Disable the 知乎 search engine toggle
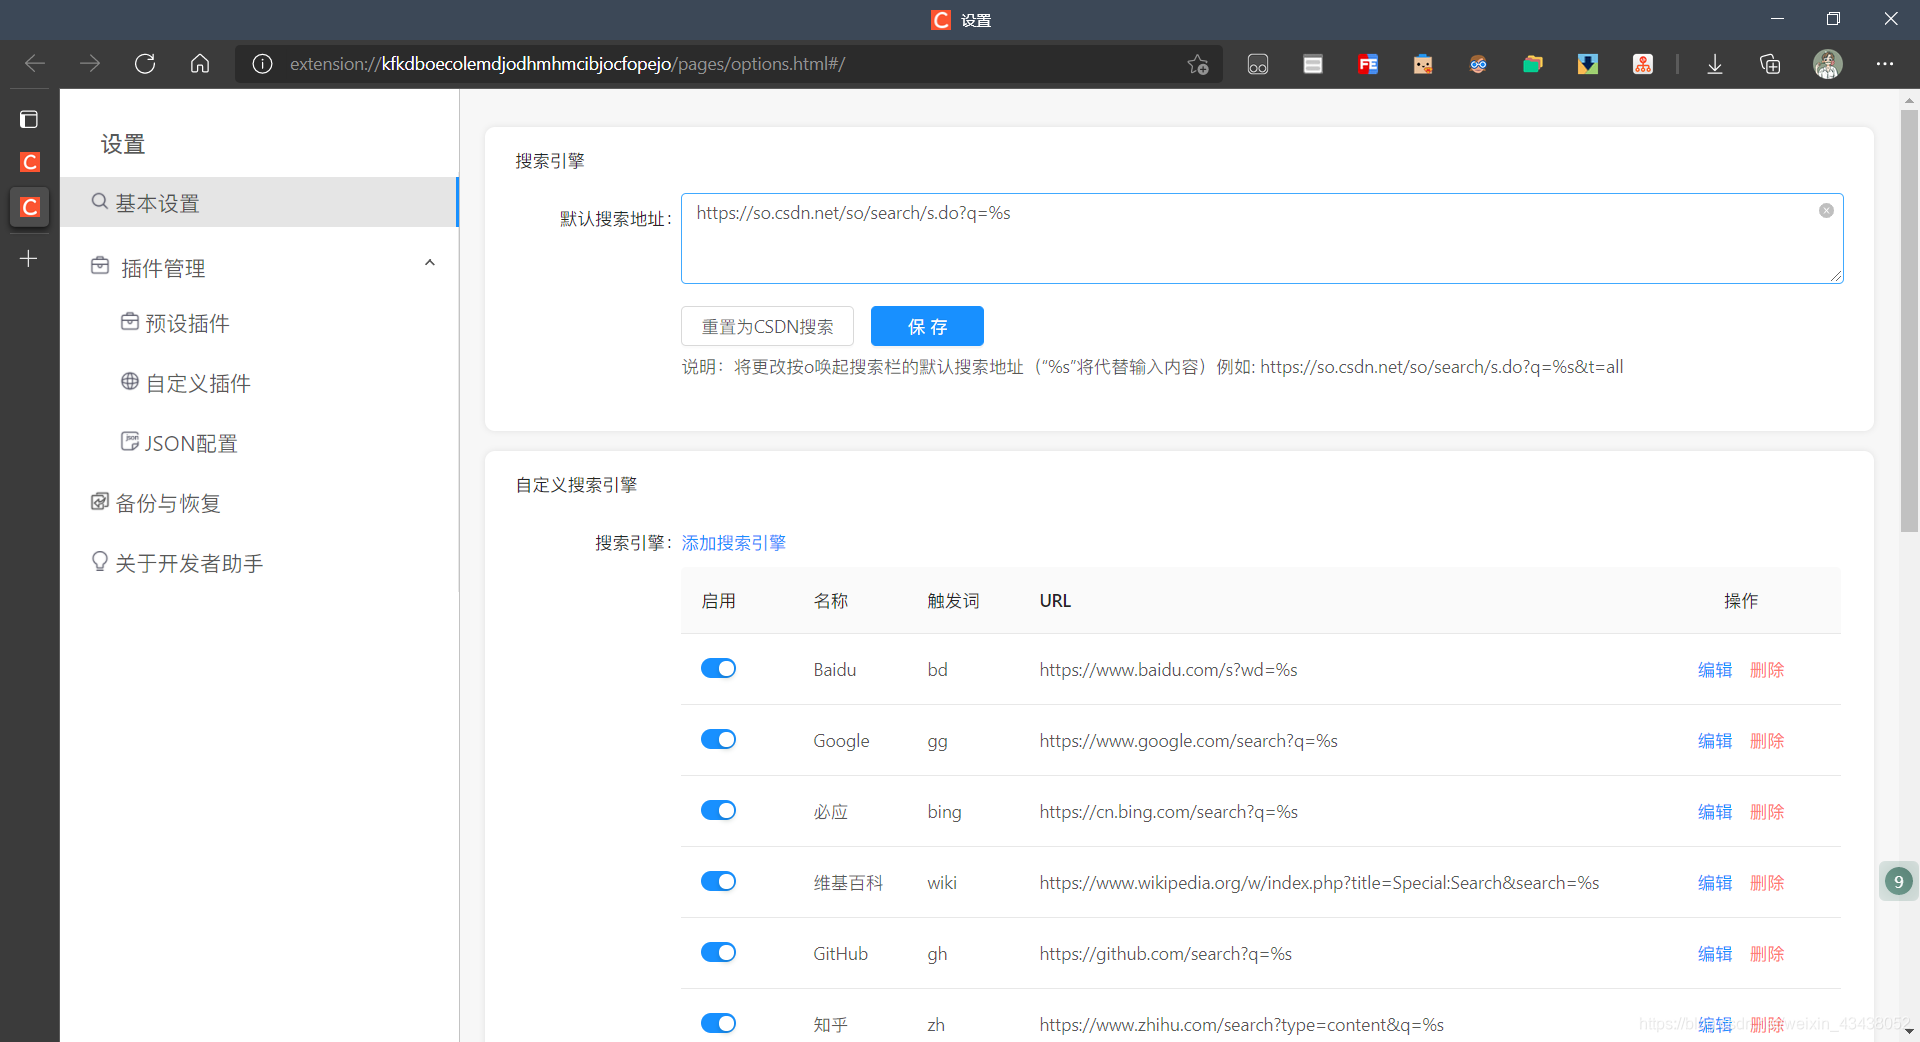 tap(718, 1023)
